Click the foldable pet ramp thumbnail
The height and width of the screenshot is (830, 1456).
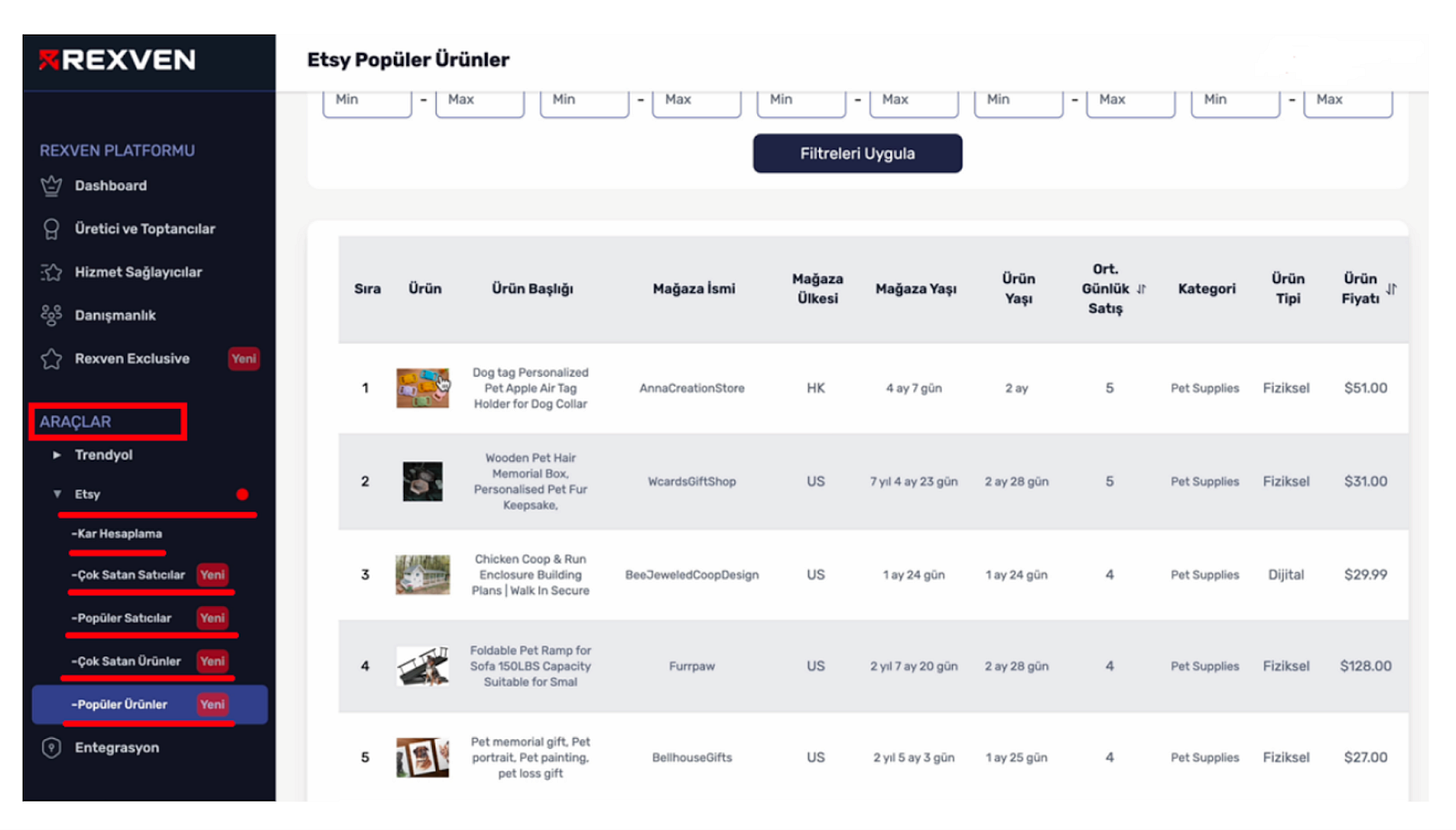(422, 666)
